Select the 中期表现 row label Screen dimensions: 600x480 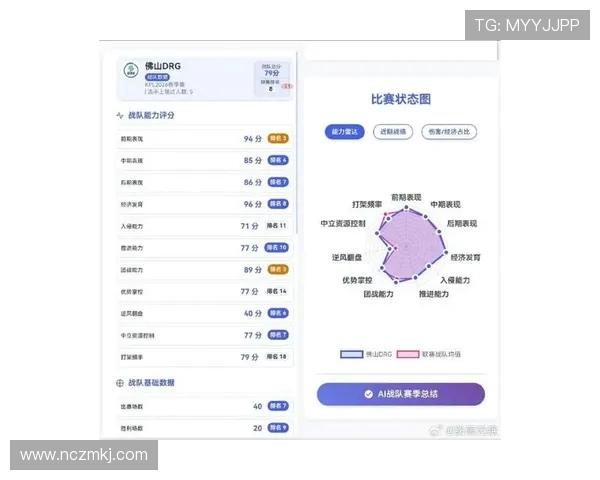(x=132, y=161)
